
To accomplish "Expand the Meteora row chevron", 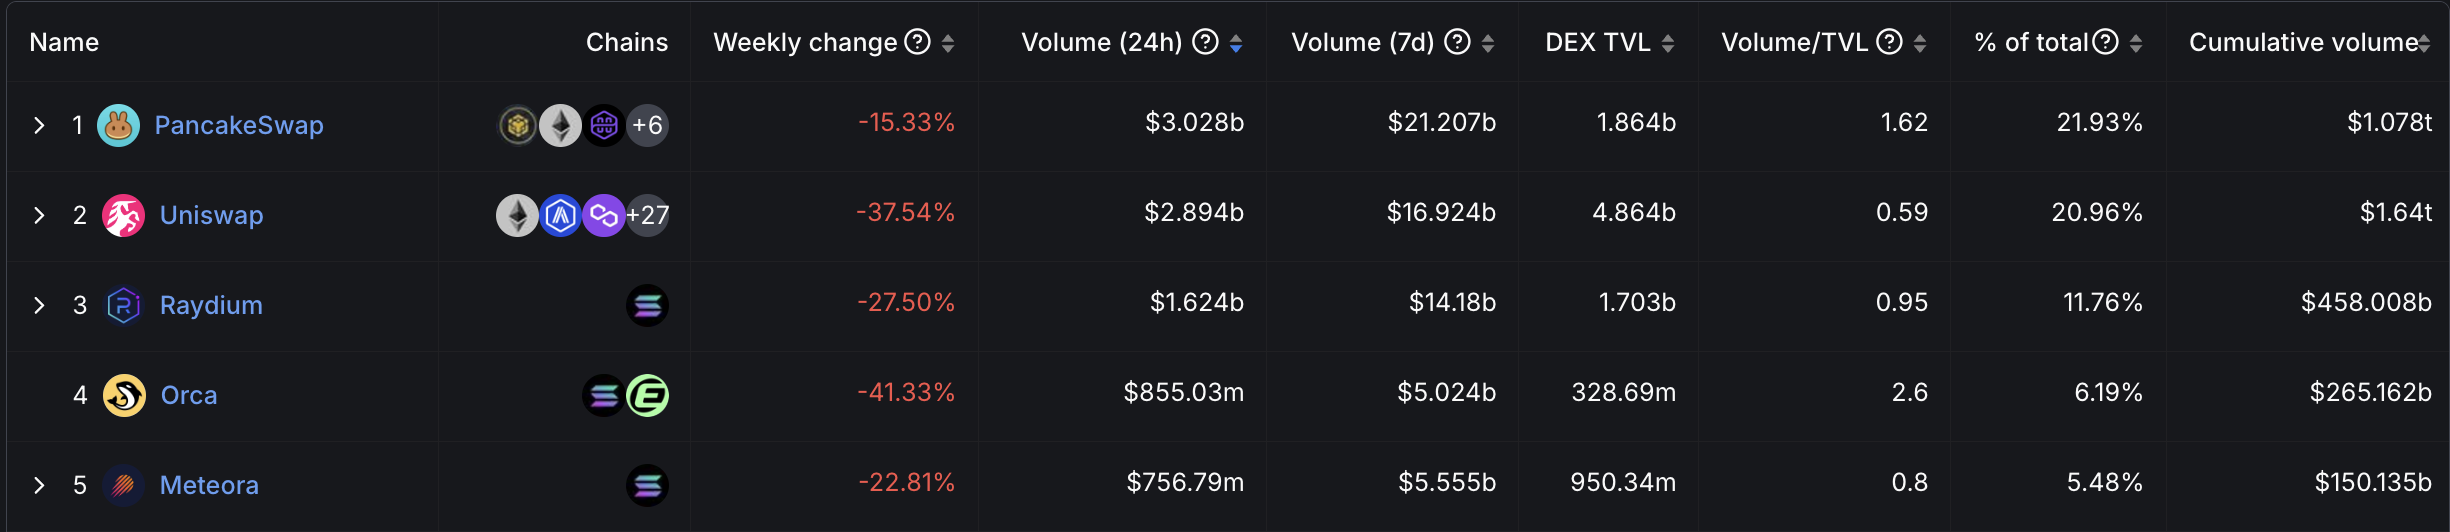I will tap(39, 485).
